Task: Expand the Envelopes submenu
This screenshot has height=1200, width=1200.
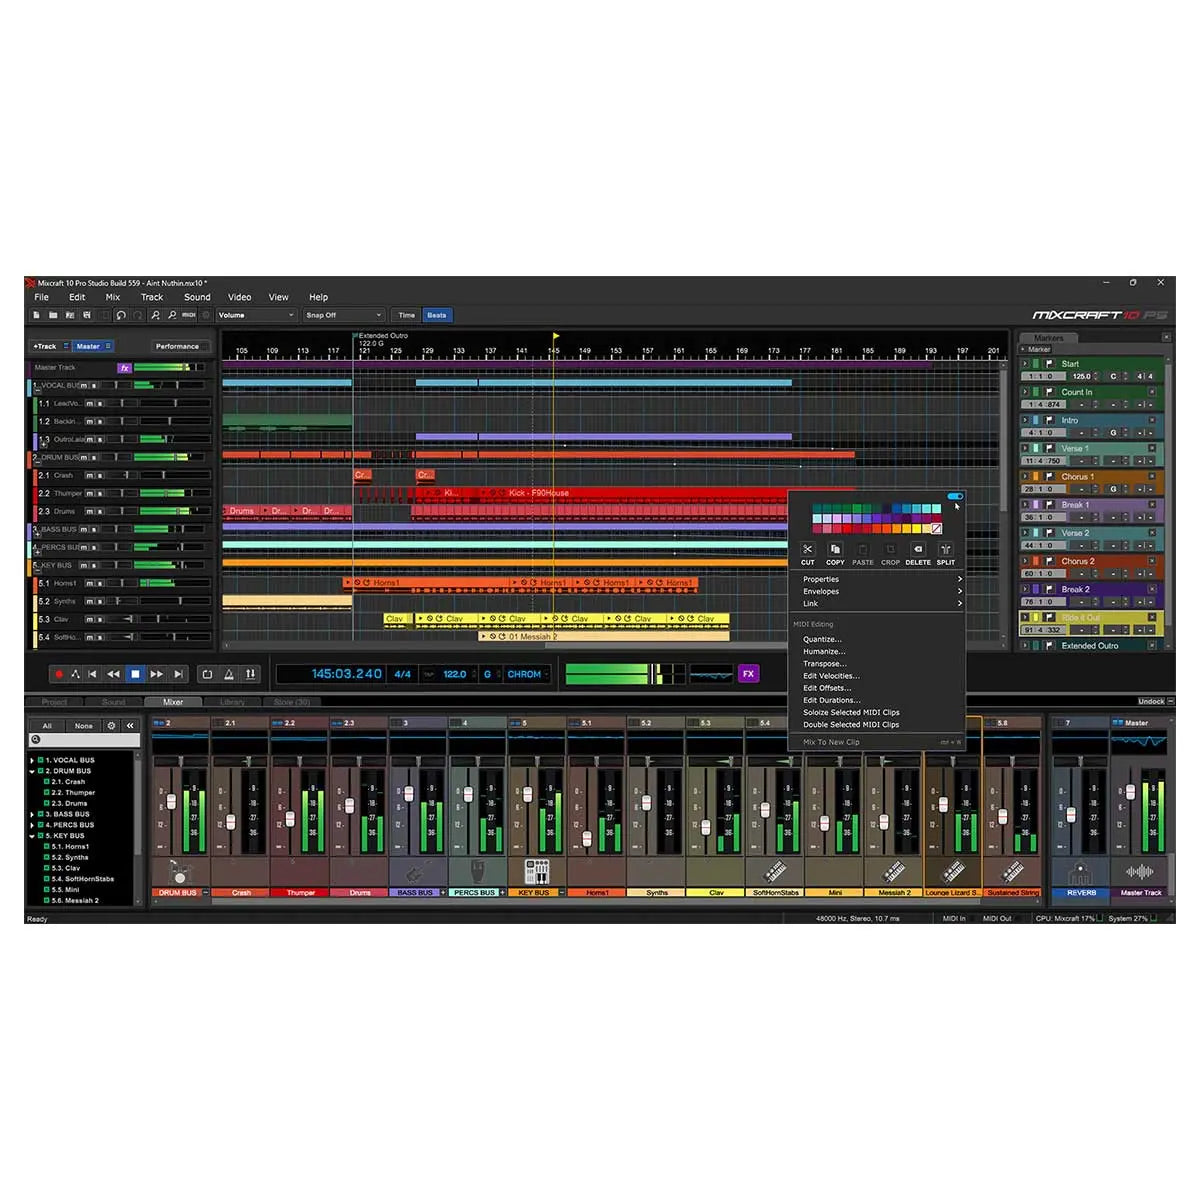Action: click(x=821, y=591)
